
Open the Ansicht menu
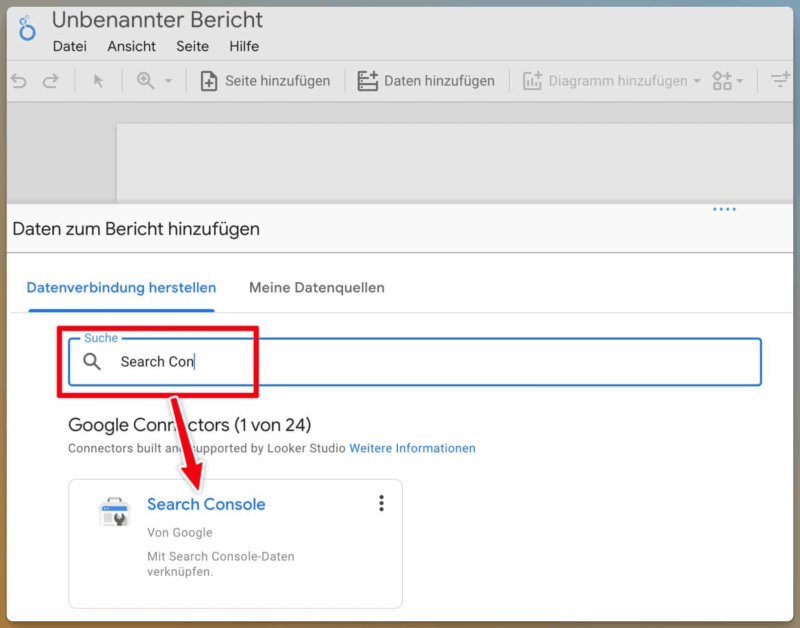click(131, 46)
